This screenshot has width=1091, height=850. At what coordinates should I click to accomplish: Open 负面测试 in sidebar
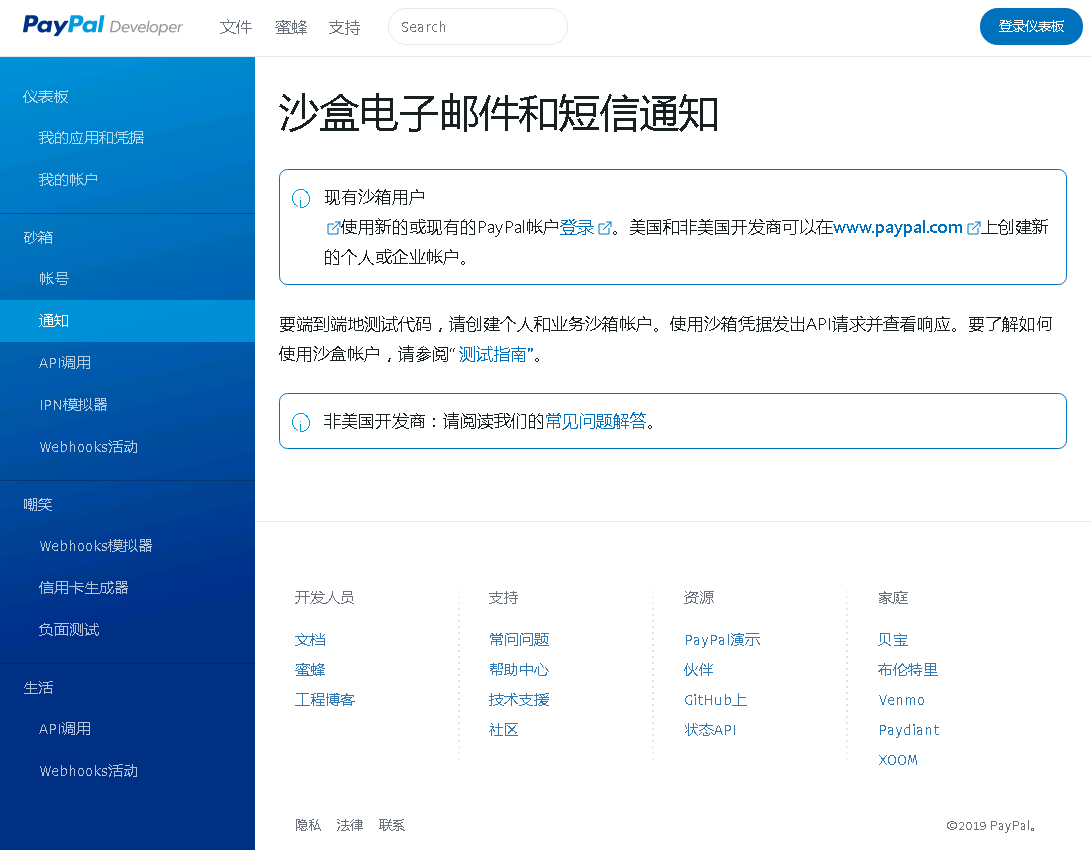[69, 630]
